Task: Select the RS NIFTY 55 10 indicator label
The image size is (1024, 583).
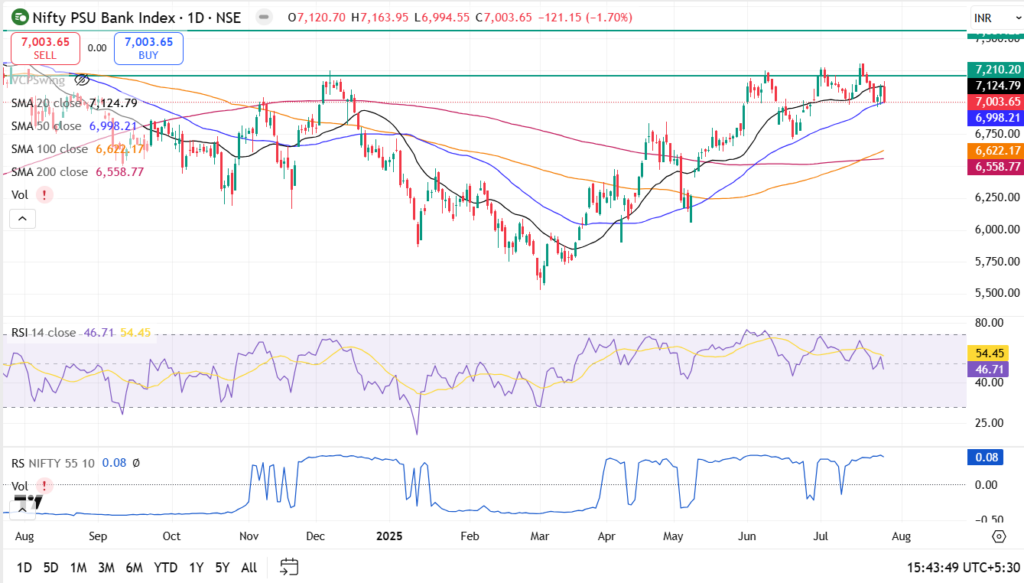Action: coord(53,463)
